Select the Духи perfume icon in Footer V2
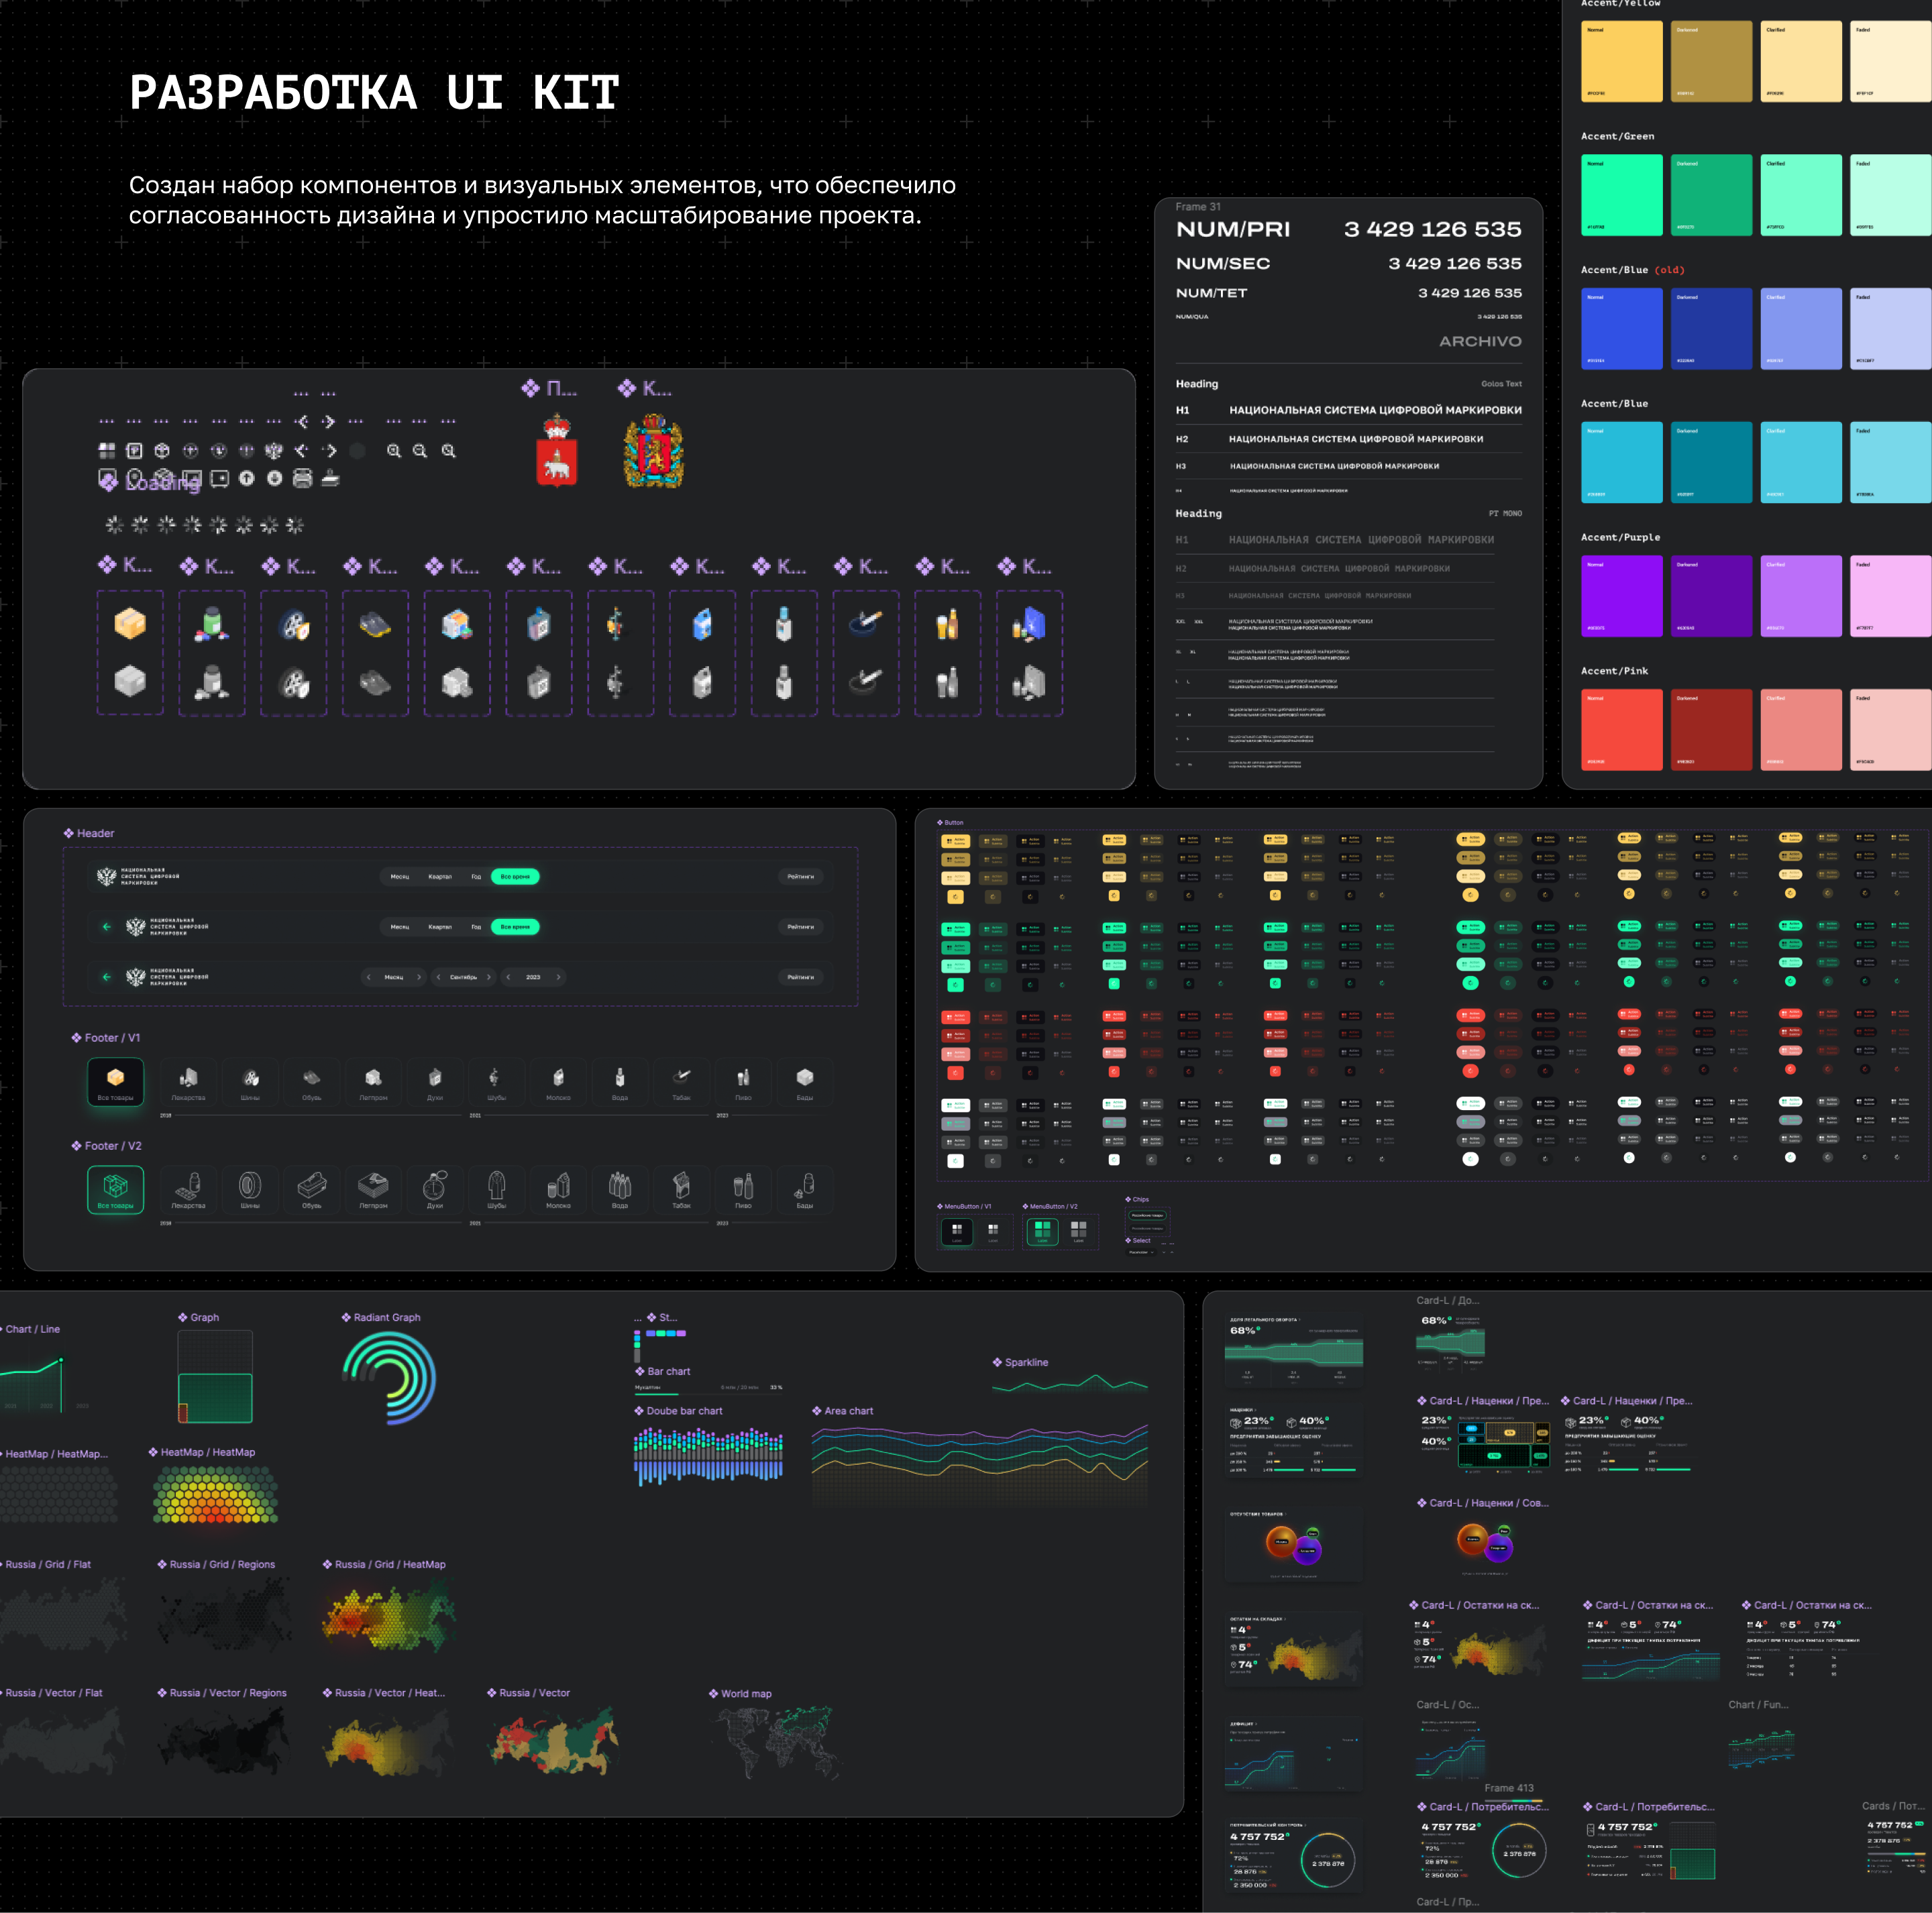Image resolution: width=1932 pixels, height=1913 pixels. coord(435,1190)
